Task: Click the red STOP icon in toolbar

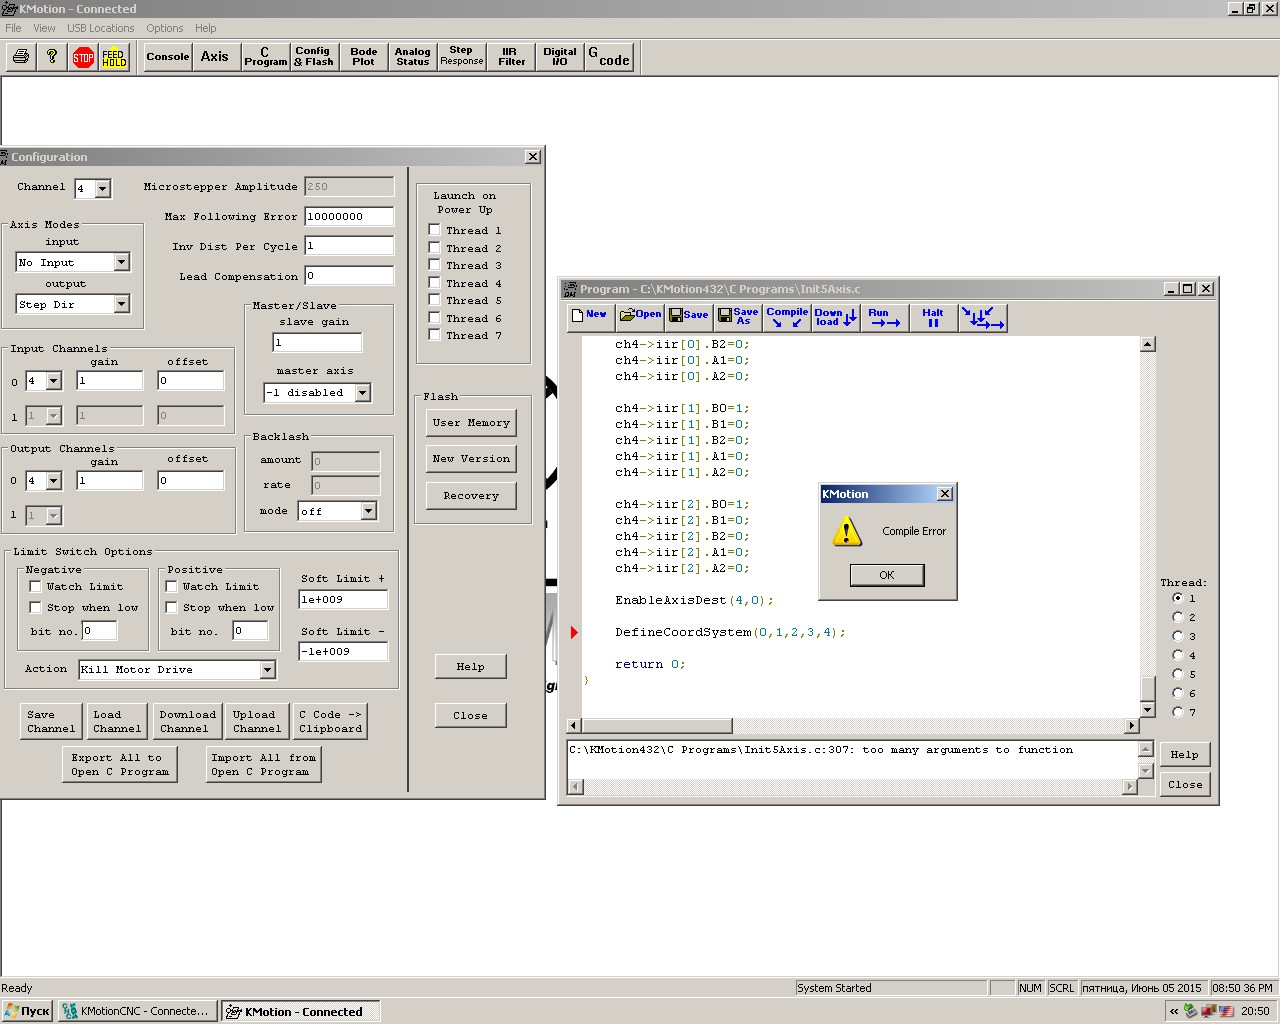Action: click(x=83, y=57)
